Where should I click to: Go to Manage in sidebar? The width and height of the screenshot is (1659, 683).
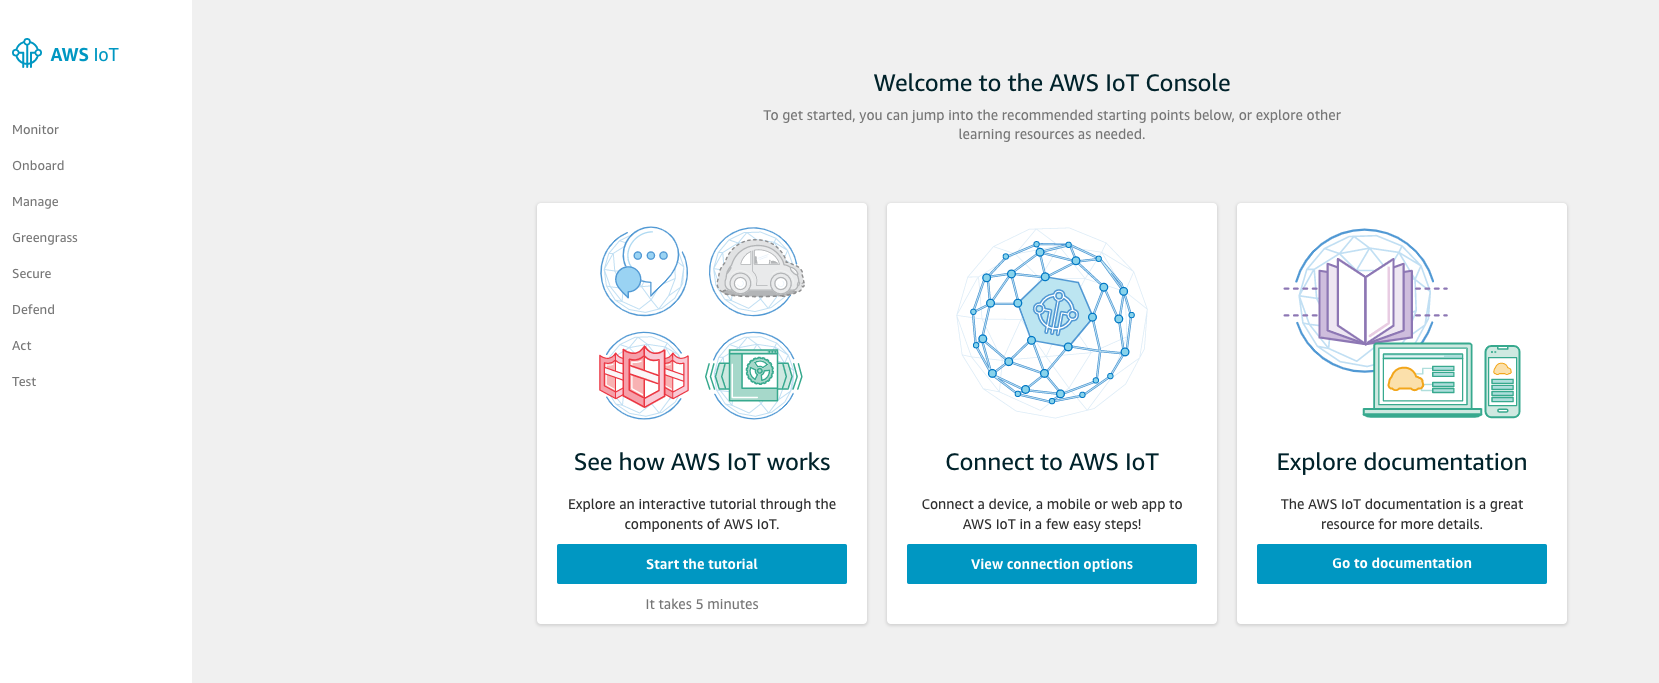point(35,202)
